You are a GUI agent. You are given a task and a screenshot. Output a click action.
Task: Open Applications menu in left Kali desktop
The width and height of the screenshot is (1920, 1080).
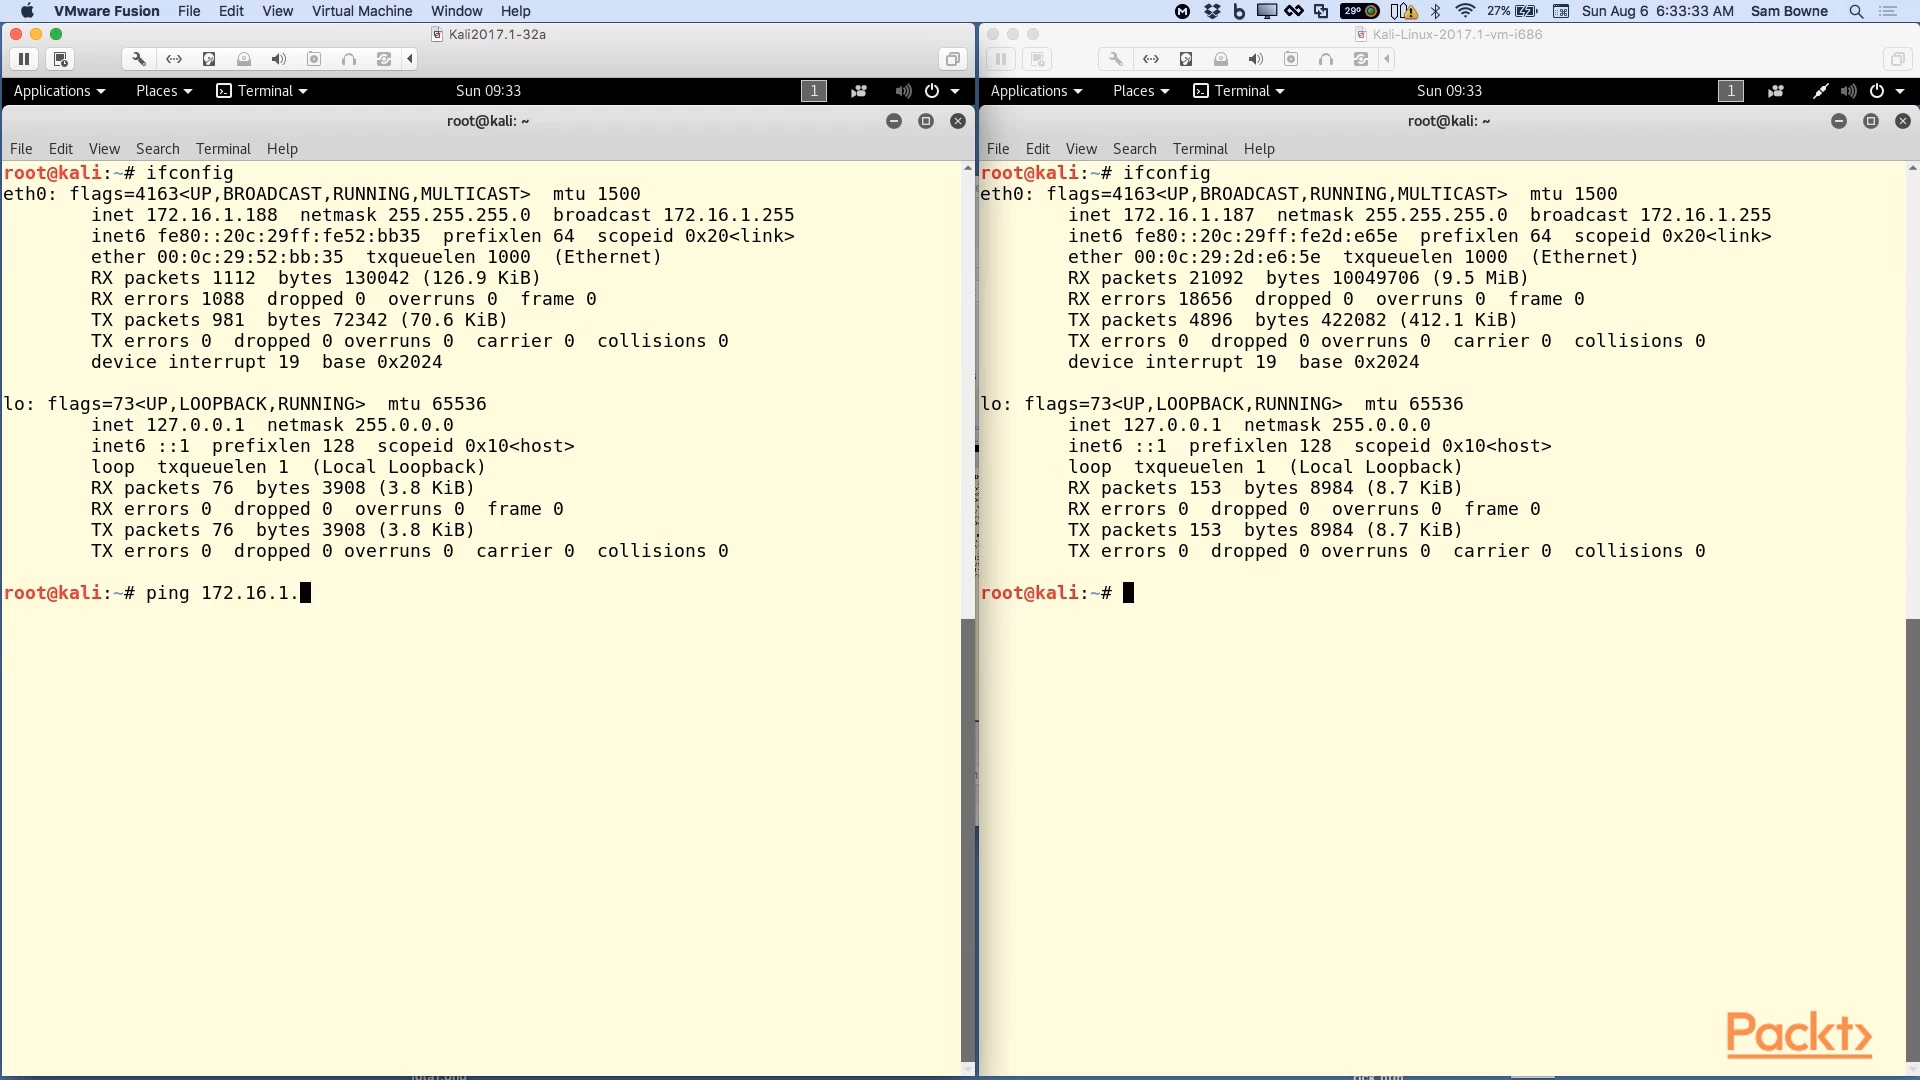point(59,91)
